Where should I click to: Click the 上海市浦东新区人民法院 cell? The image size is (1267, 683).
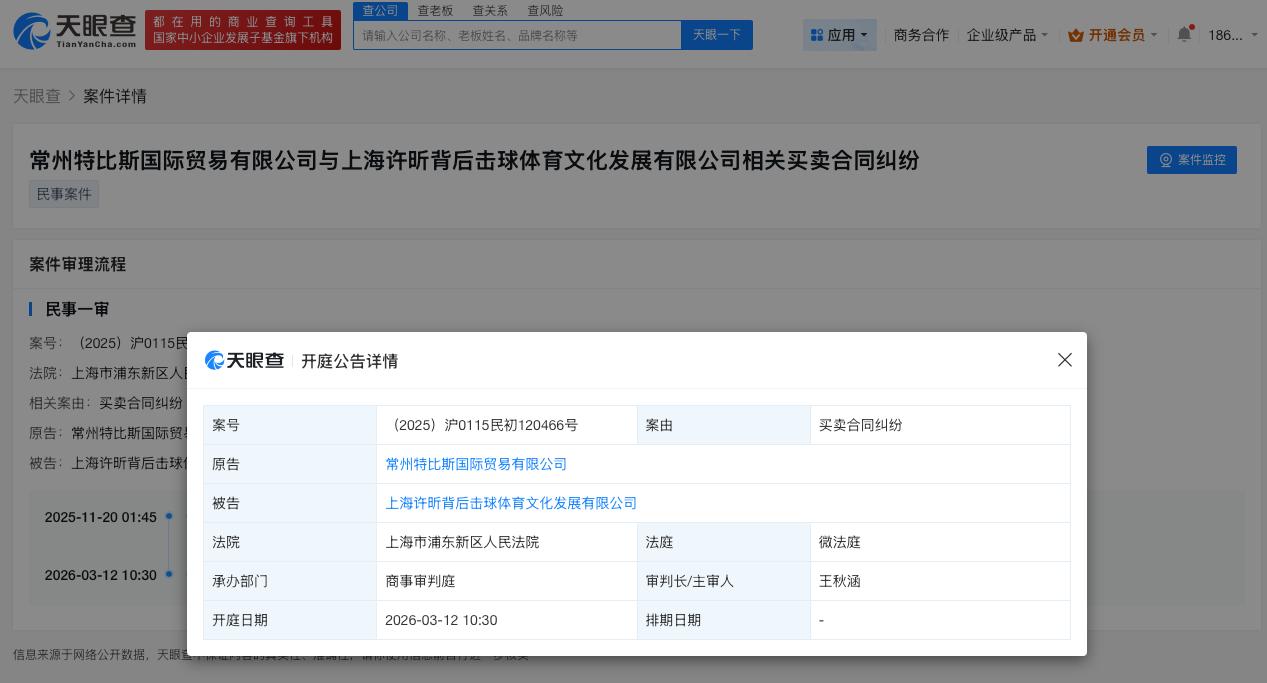click(507, 542)
